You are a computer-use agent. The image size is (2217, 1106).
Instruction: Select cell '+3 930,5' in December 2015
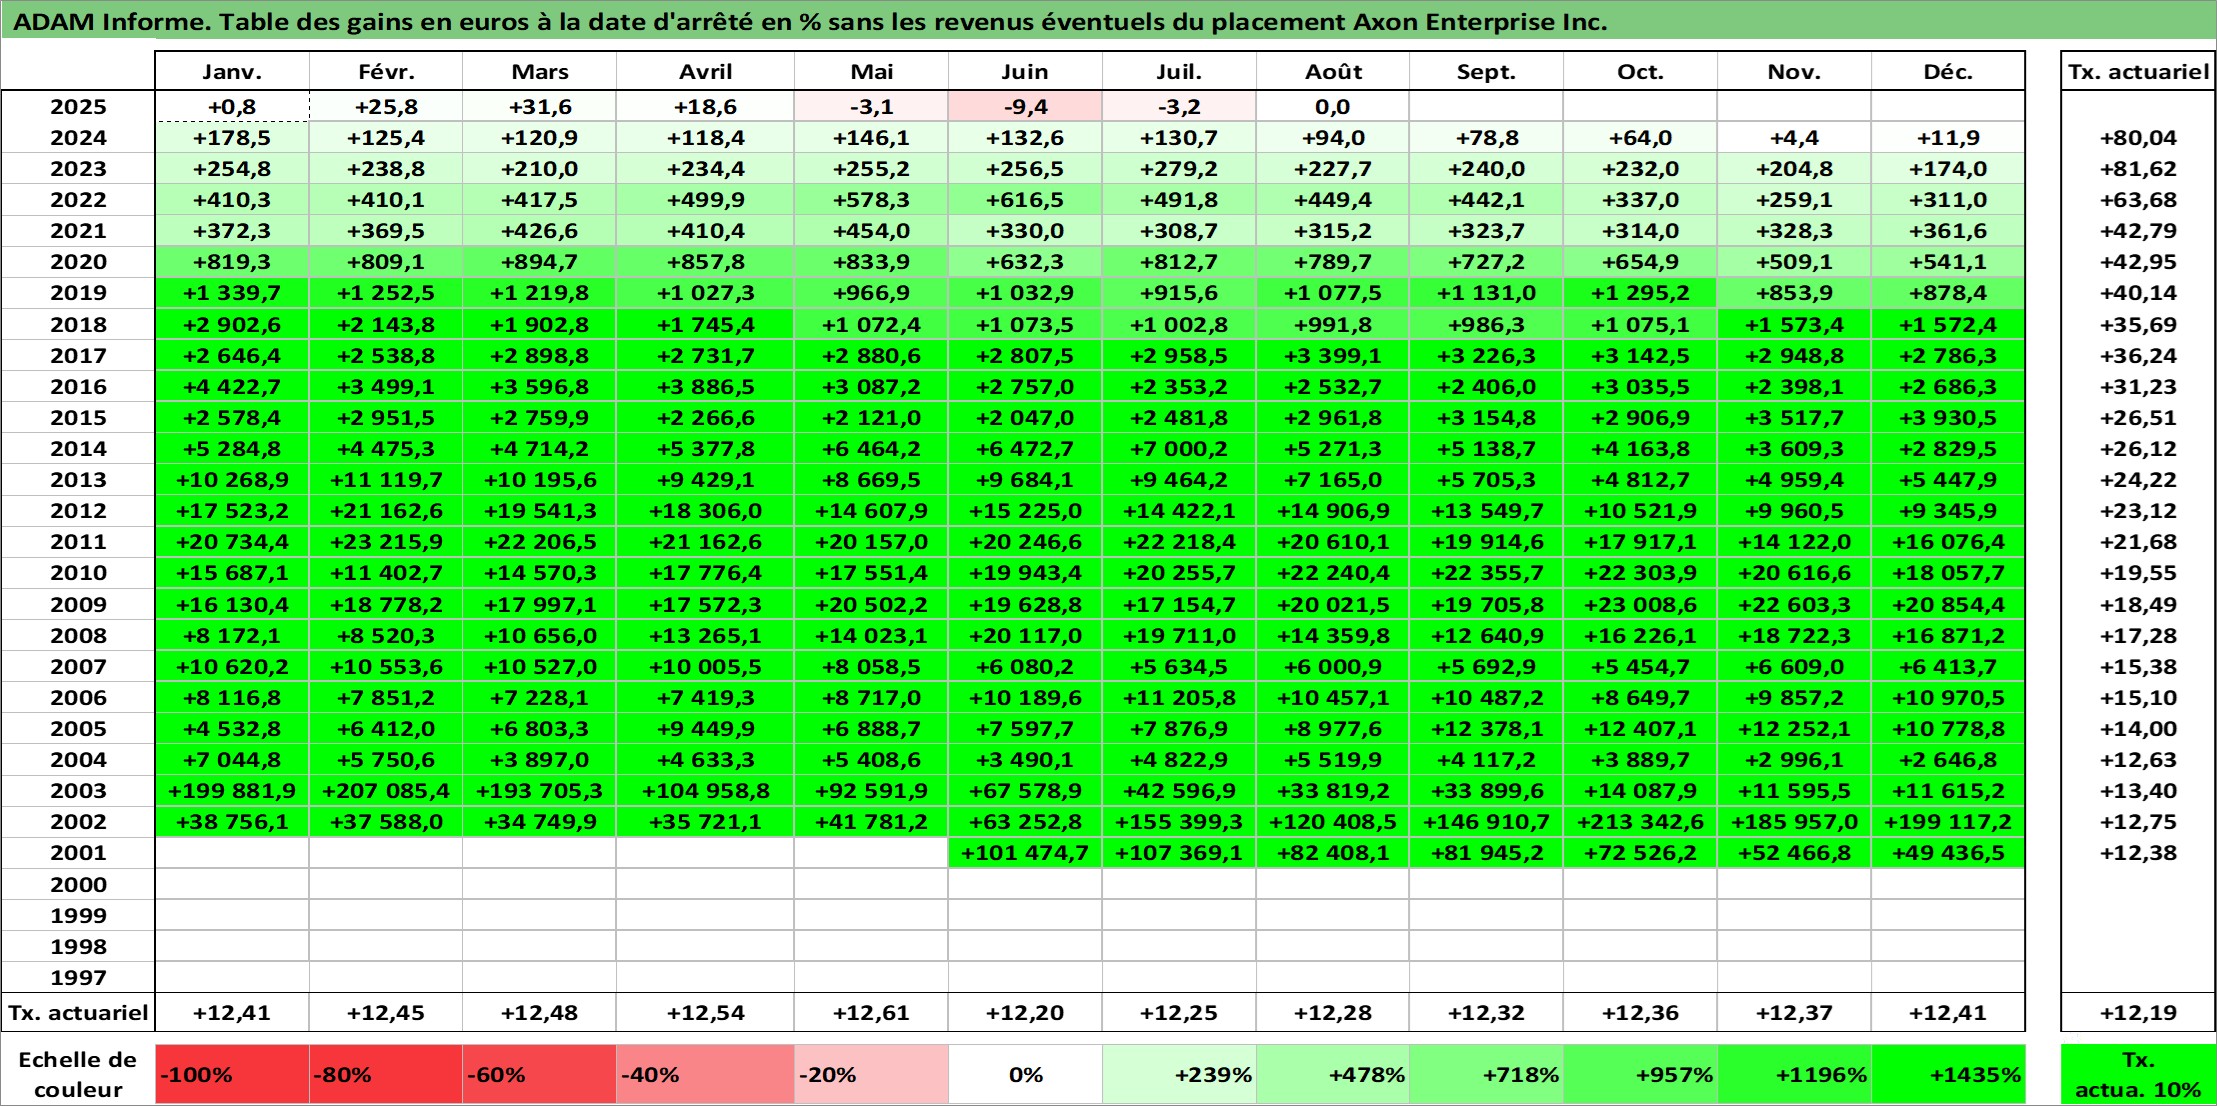(1948, 418)
